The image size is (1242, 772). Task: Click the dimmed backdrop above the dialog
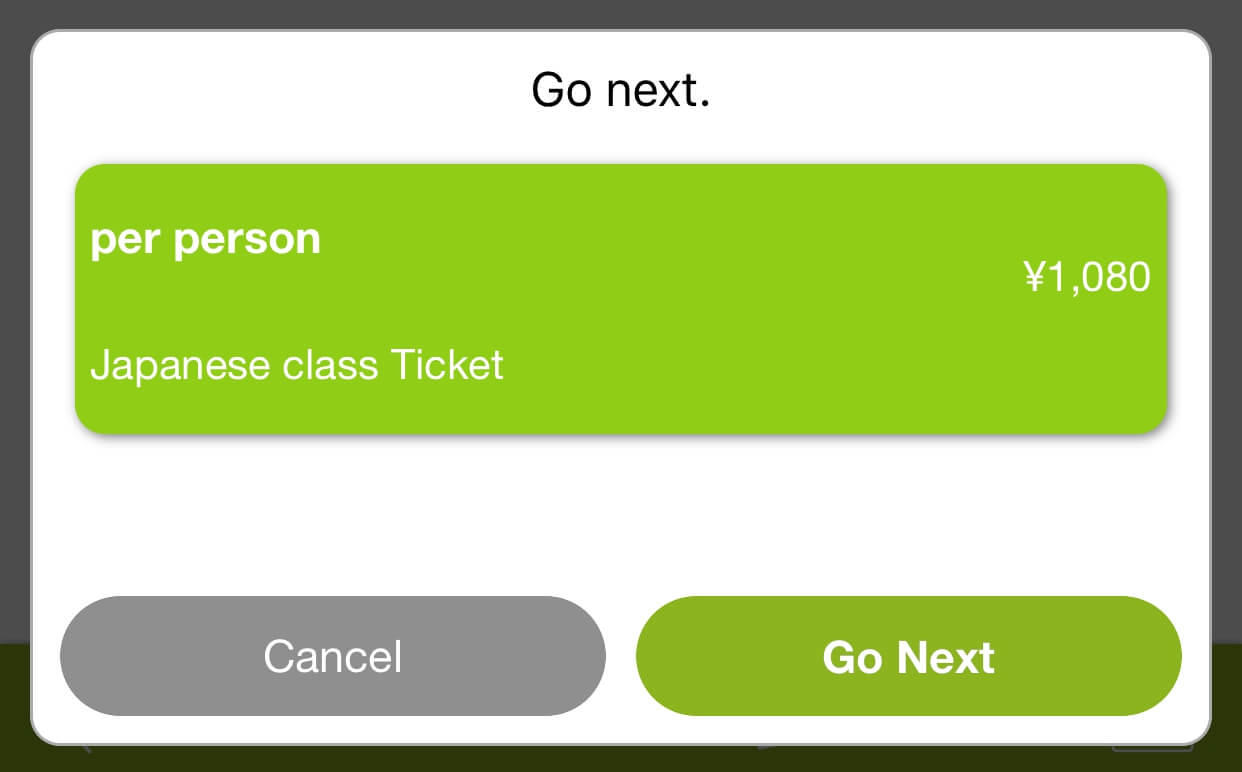coord(620,14)
